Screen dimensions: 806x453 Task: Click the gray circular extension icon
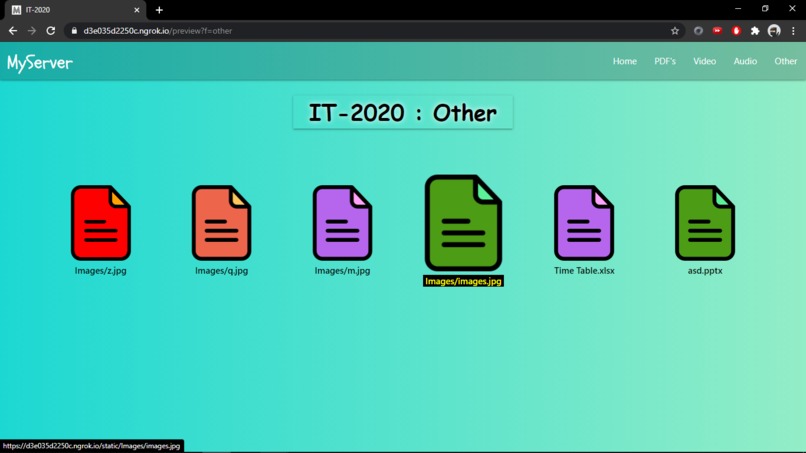point(698,31)
